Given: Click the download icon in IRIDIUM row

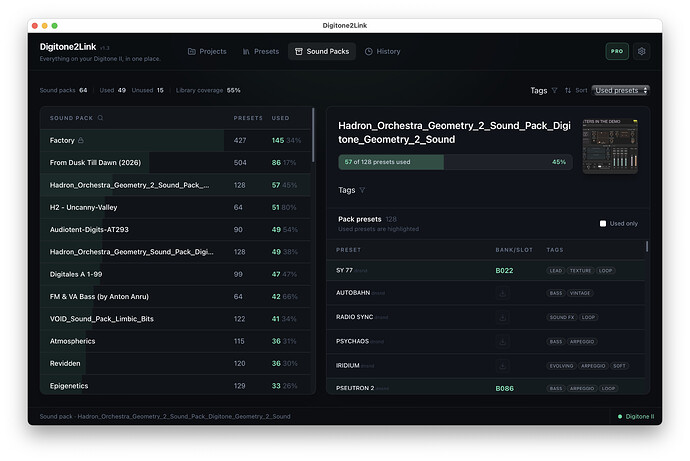Looking at the screenshot, I should pos(503,366).
